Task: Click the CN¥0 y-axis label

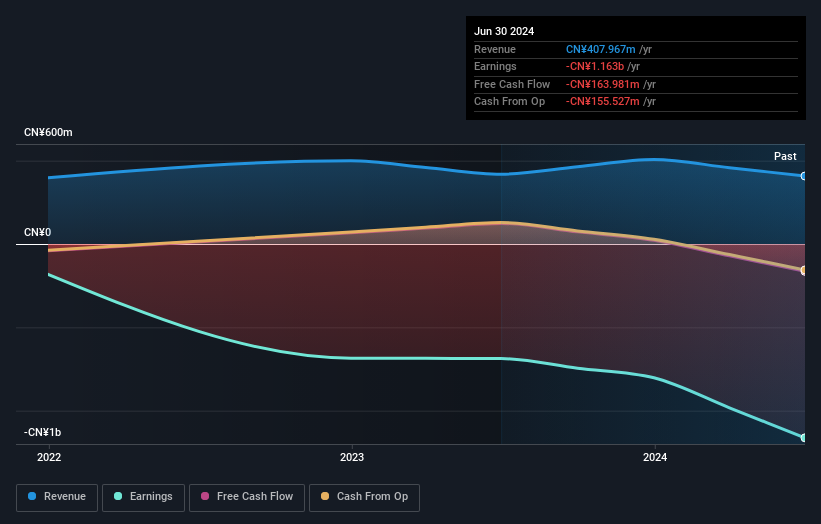Action: pos(38,232)
